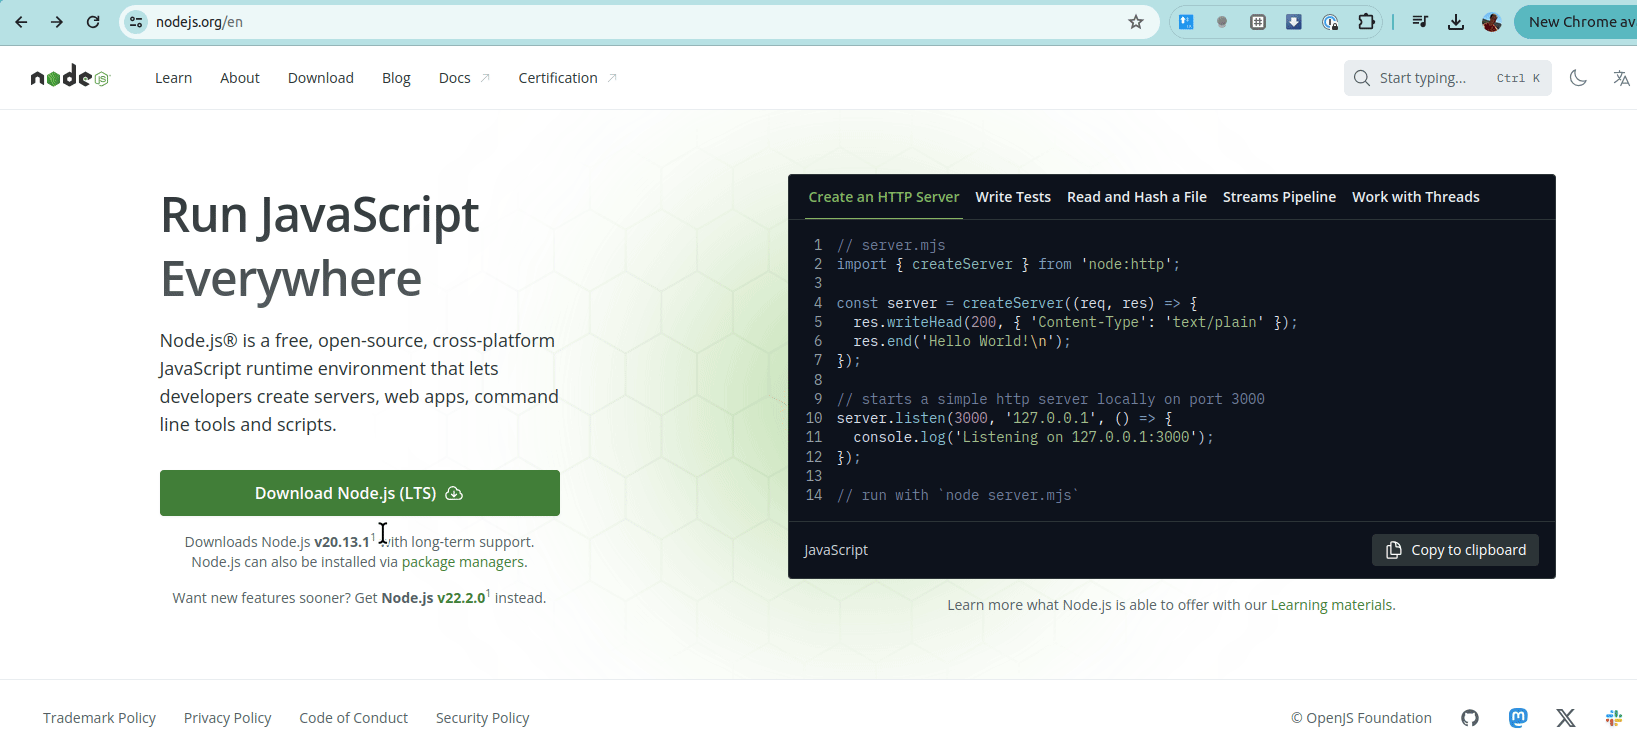Viewport: 1637px width, 735px height.
Task: Copy code to clipboard
Action: 1455,550
